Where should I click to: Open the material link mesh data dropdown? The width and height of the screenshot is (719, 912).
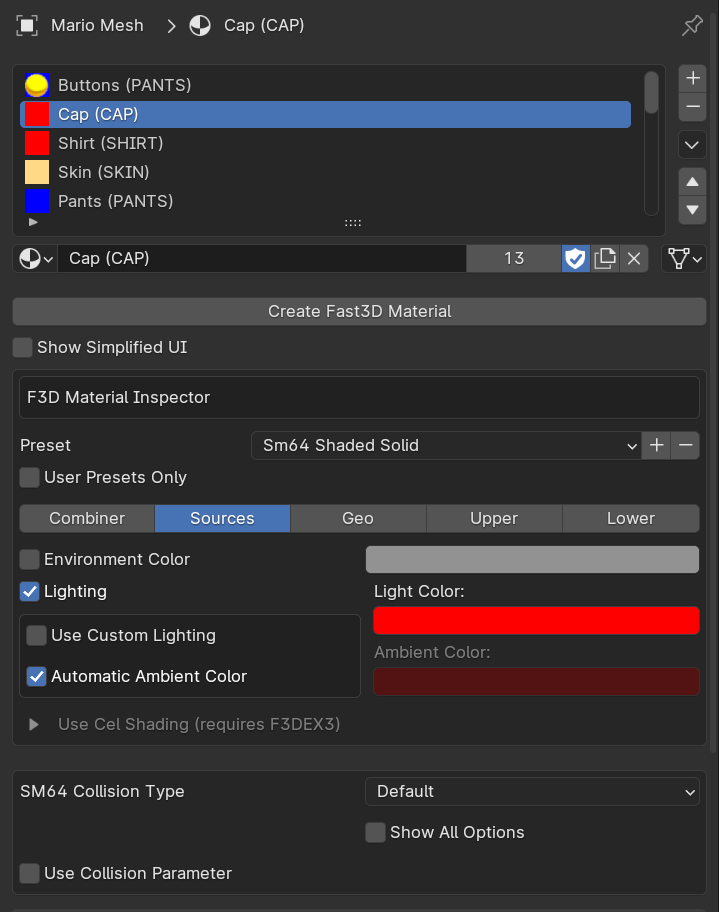(684, 258)
